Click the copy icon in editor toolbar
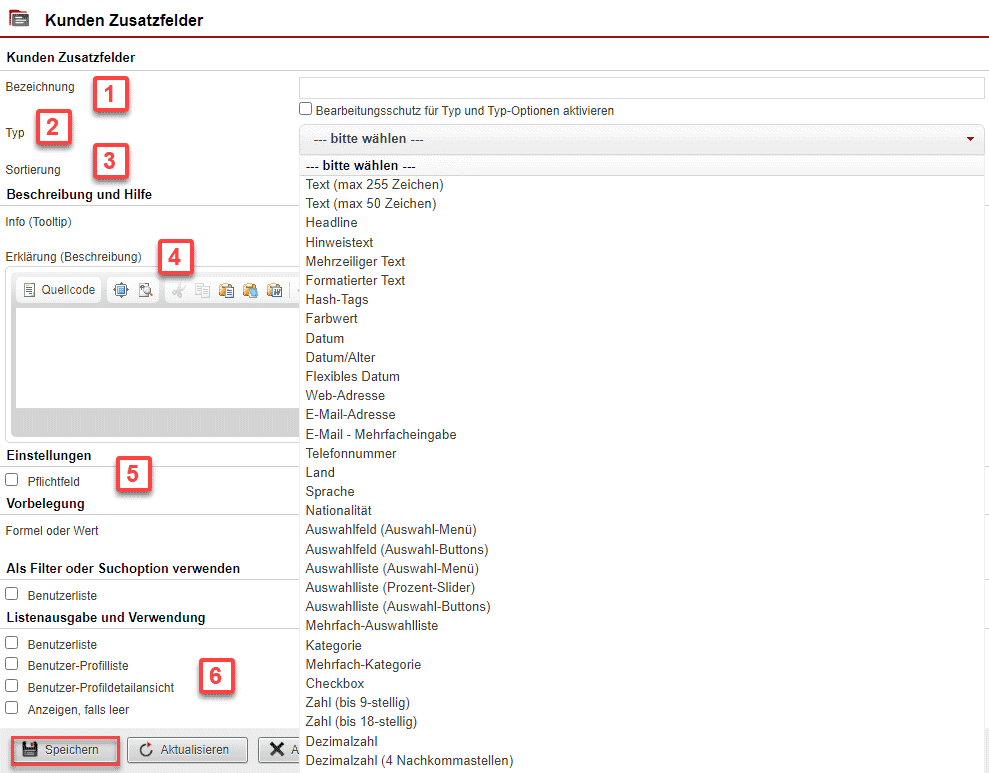 pyautogui.click(x=202, y=290)
